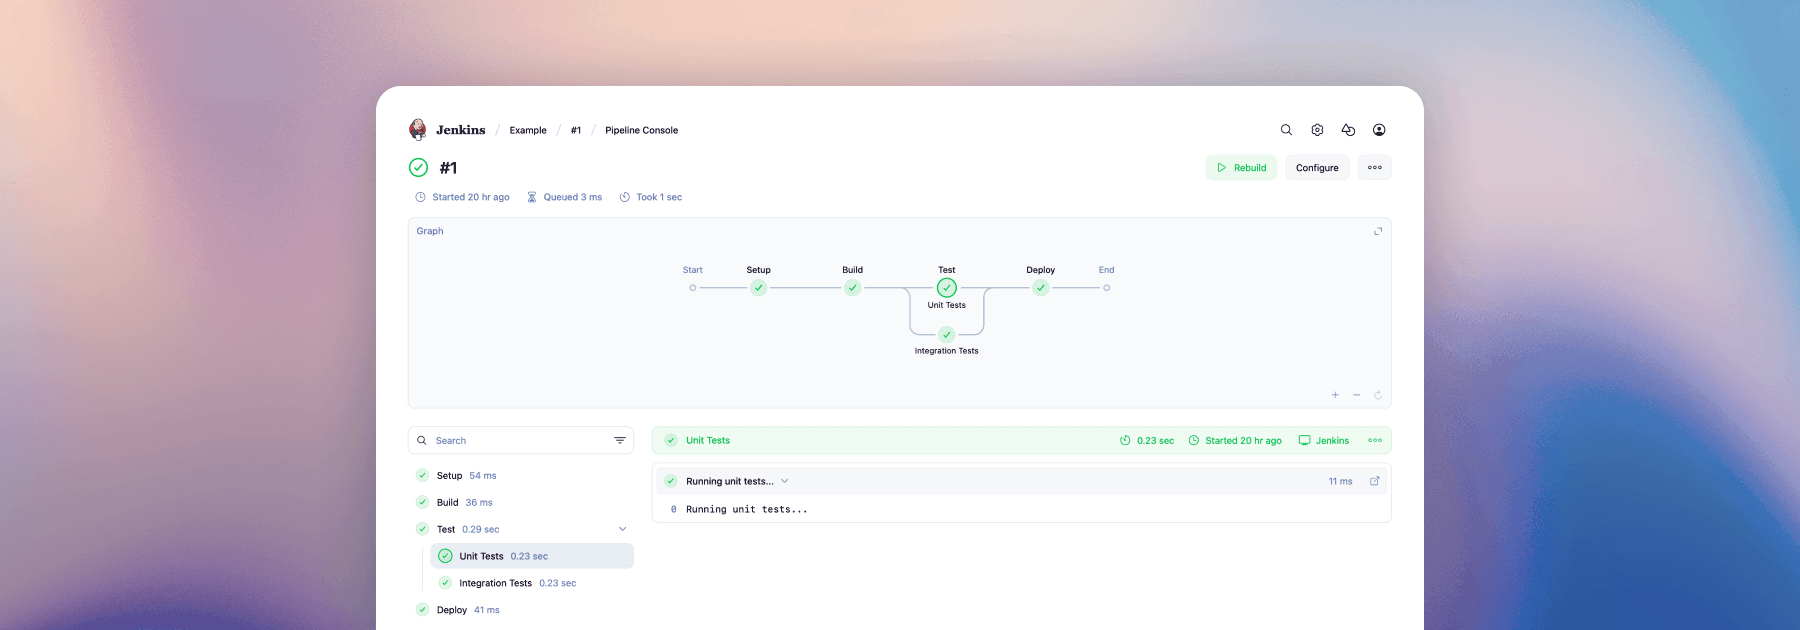This screenshot has height=630, width=1800.
Task: Zoom out of the pipeline graph
Action: pos(1356,395)
